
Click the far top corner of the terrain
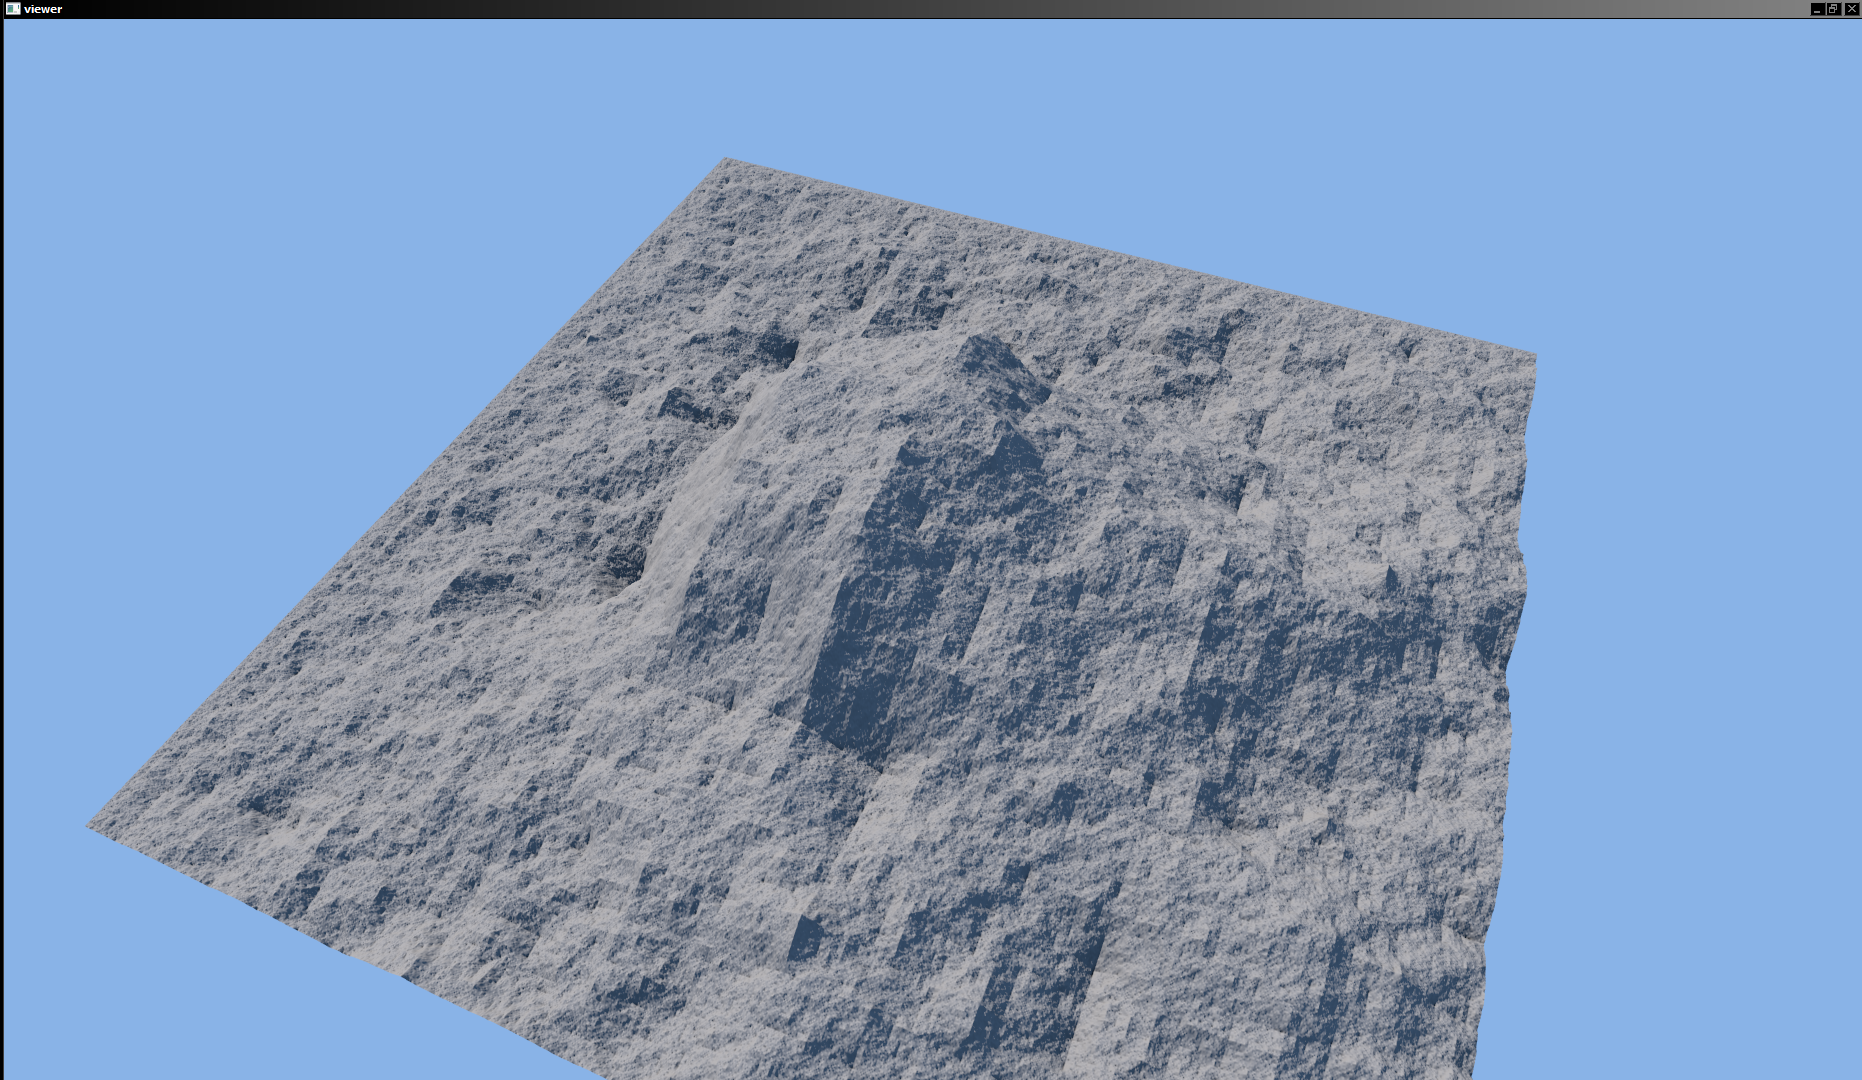(727, 160)
